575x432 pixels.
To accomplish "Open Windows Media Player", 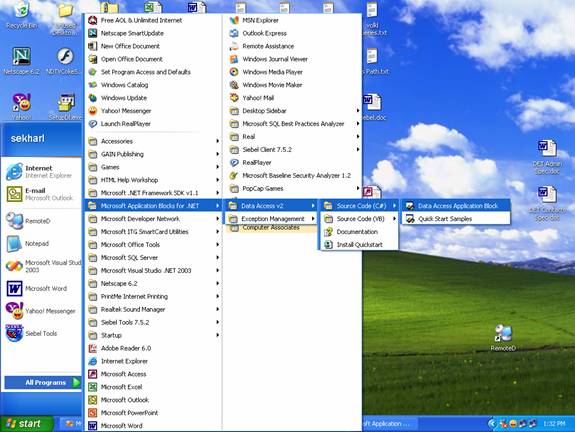I will tap(293, 72).
